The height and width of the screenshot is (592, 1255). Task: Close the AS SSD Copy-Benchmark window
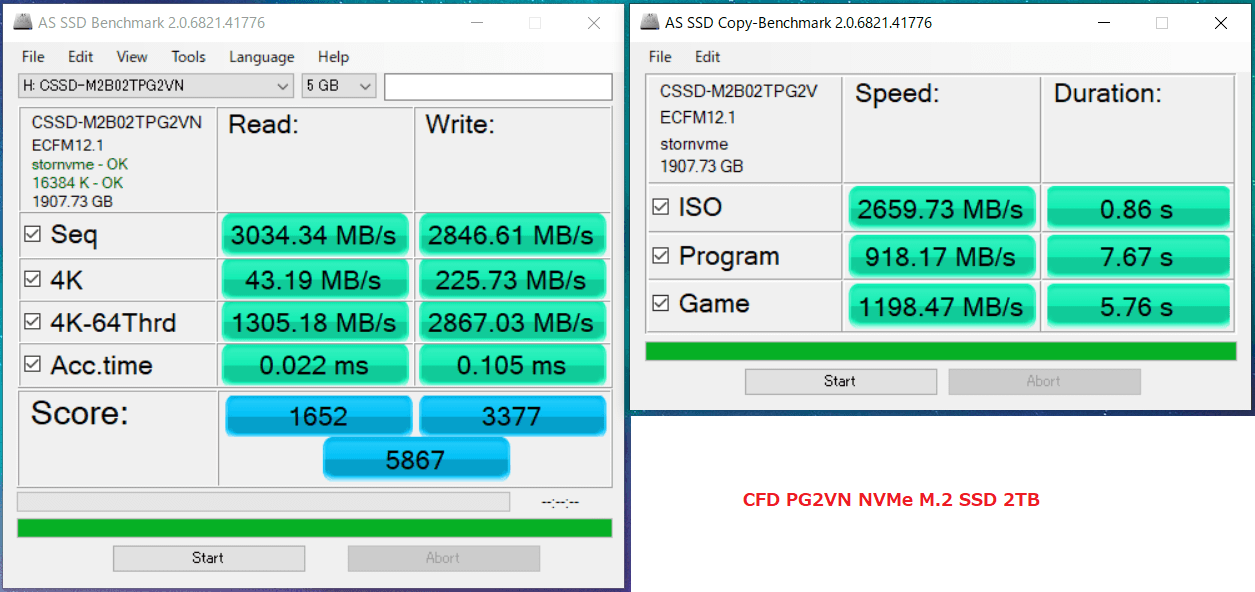pos(1221,23)
